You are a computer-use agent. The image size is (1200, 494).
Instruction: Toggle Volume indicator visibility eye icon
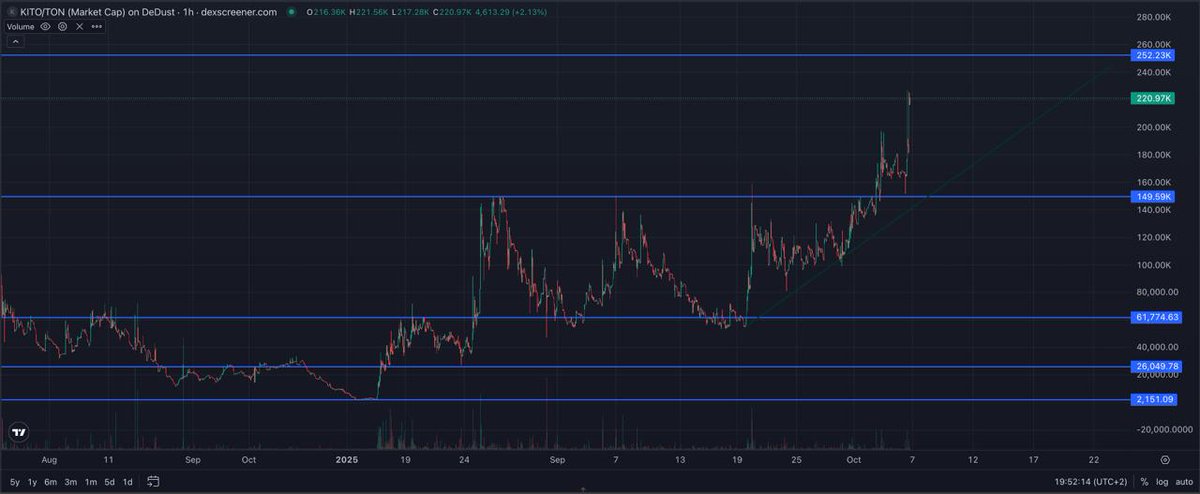click(46, 27)
